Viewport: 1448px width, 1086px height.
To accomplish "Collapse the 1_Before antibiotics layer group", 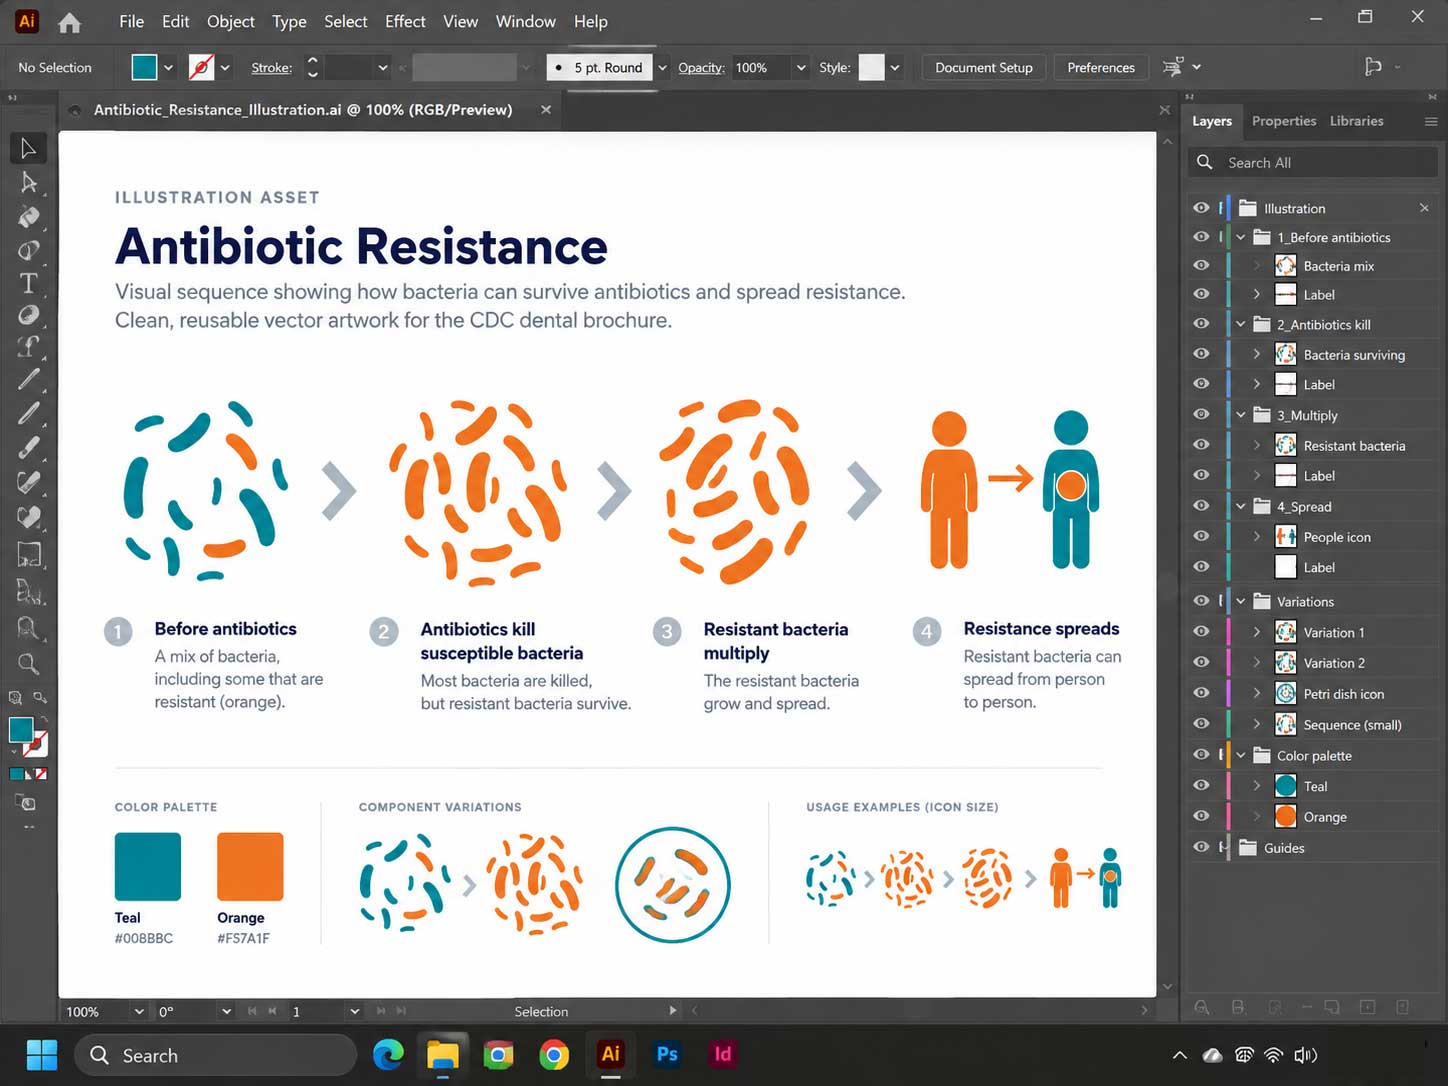I will tap(1241, 237).
